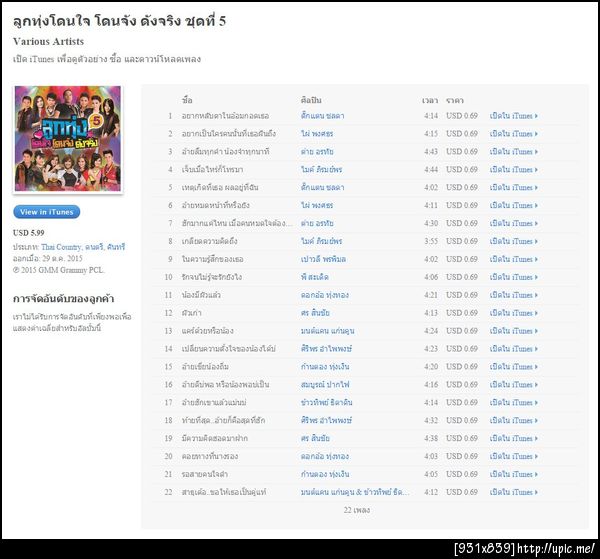Open track 9 via เปิดใน iTunes link
Screen dimensions: 600x559
(x=514, y=259)
